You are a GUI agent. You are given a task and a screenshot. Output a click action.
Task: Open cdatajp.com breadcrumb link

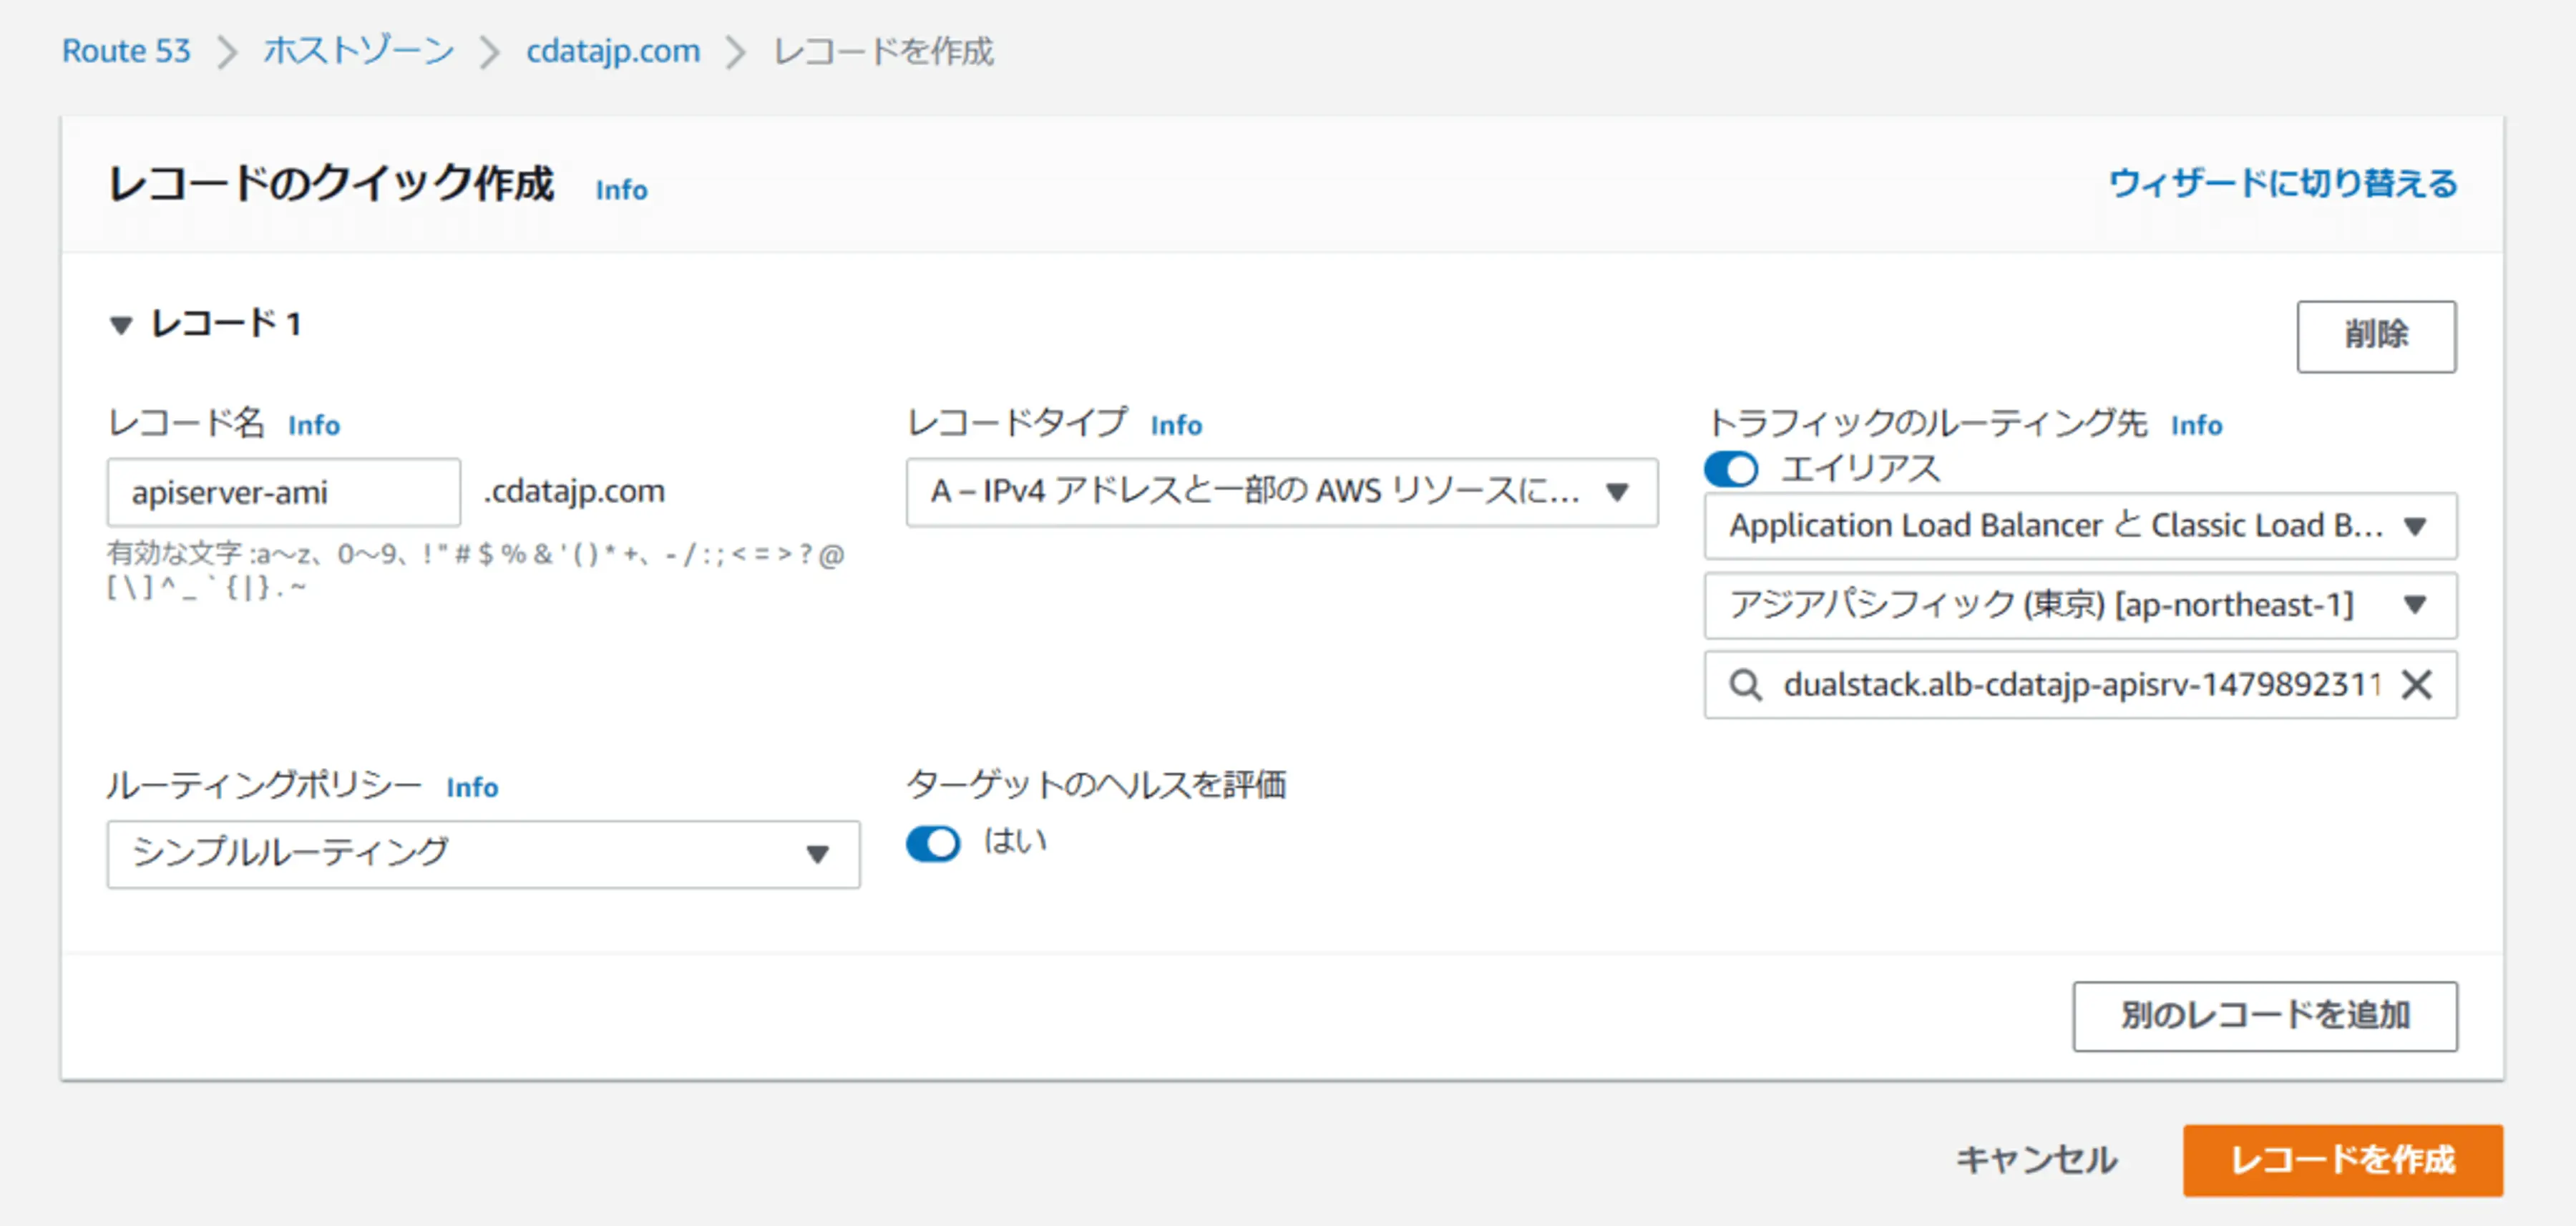click(x=613, y=51)
